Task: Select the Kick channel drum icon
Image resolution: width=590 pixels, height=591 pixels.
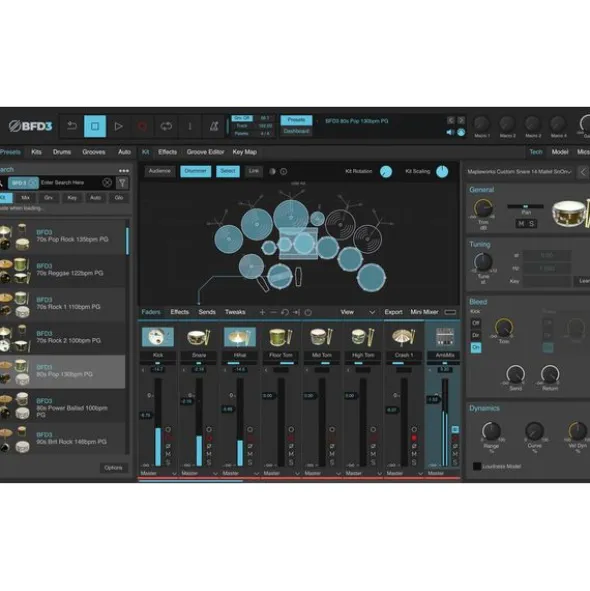Action: [158, 337]
